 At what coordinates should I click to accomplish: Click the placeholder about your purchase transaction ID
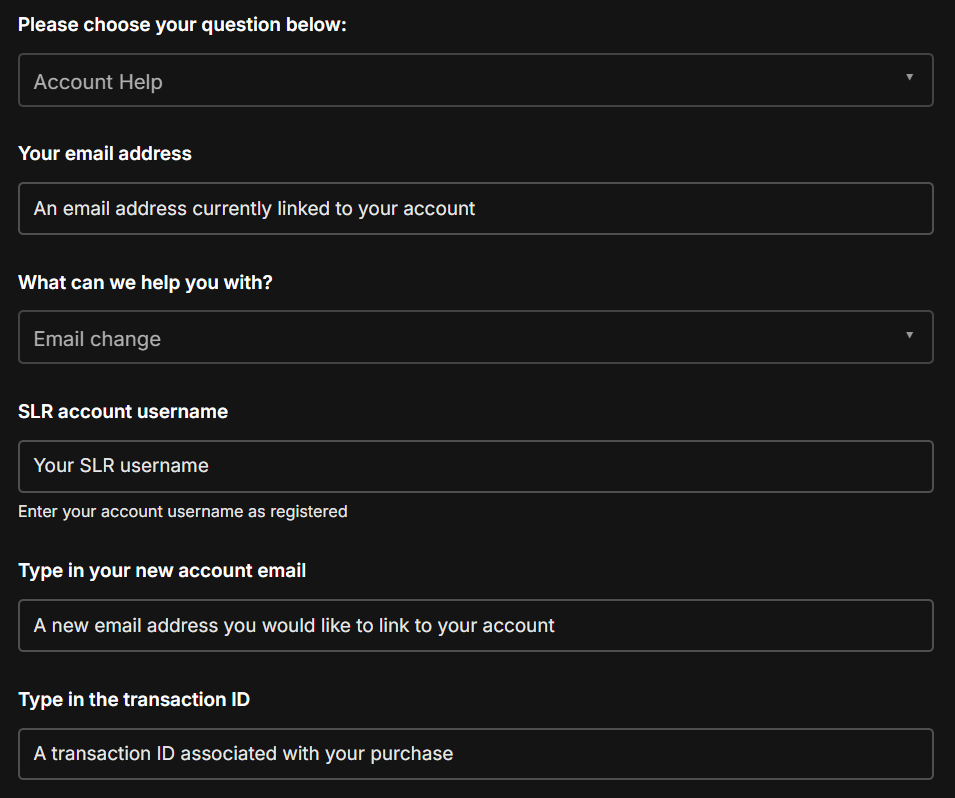tap(243, 754)
